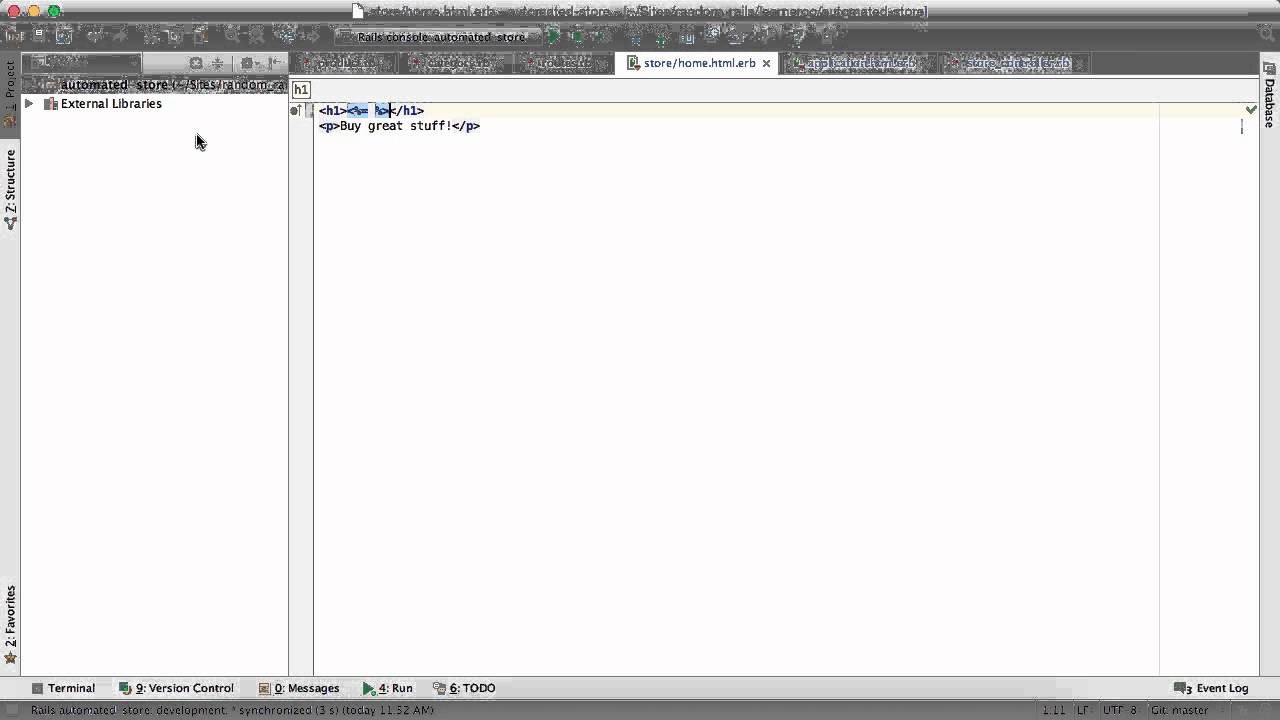Switch to routes.rb editor tab
The height and width of the screenshot is (720, 1280).
pyautogui.click(x=563, y=63)
